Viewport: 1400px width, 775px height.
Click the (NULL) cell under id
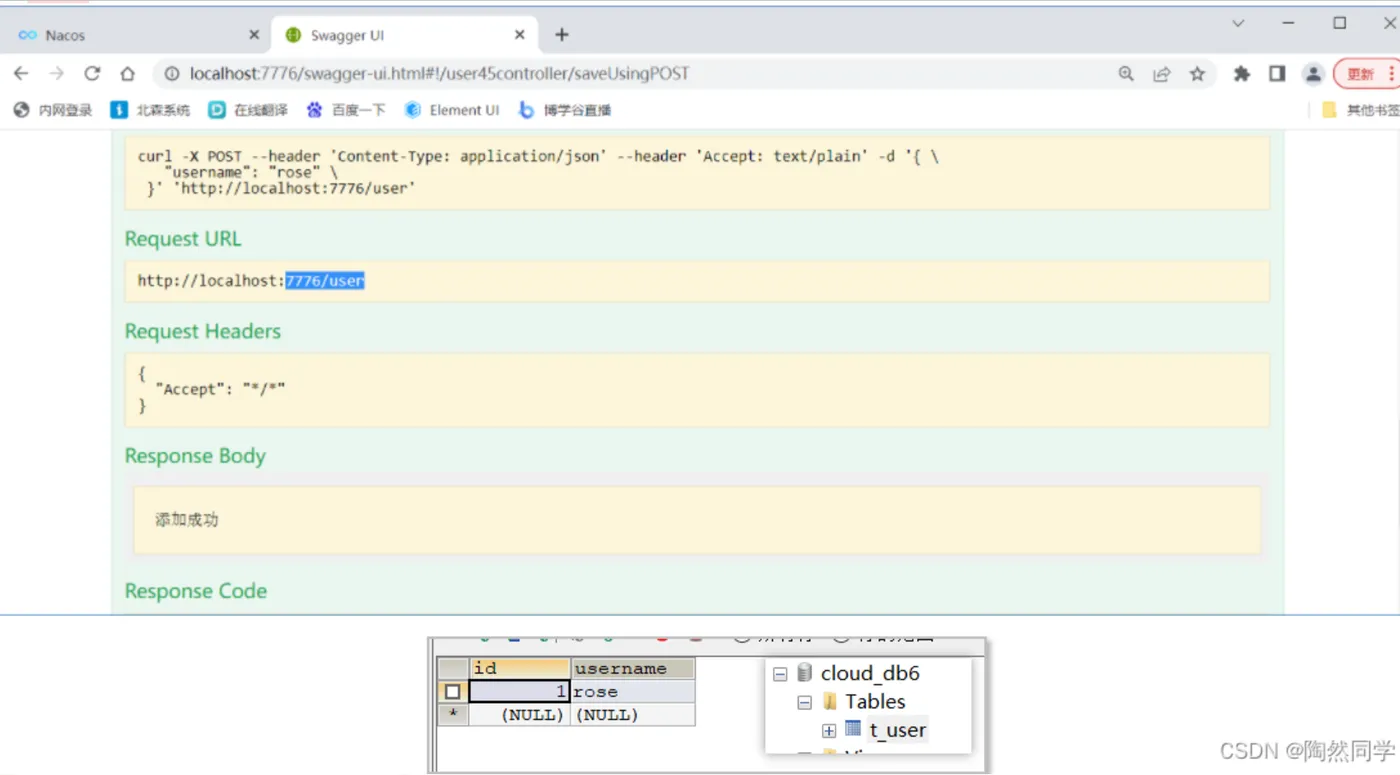[519, 715]
